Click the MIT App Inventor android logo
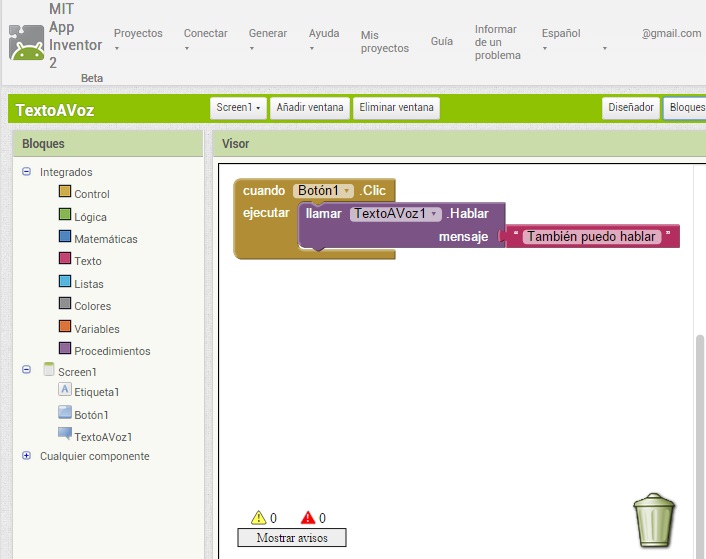Screen dimensions: 706x559 click(x=27, y=43)
